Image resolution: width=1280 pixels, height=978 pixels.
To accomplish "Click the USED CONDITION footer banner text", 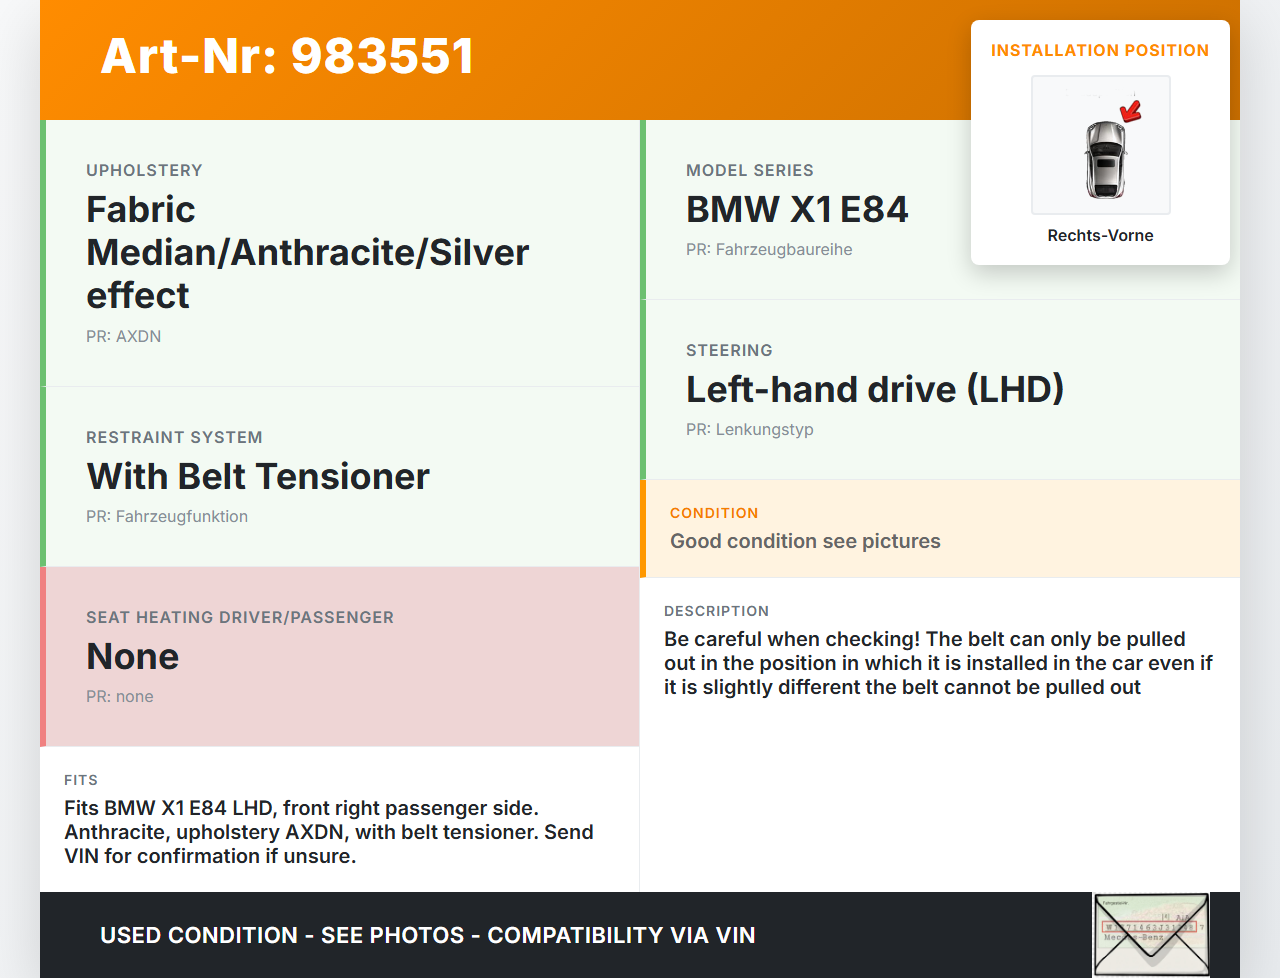I will coord(428,935).
